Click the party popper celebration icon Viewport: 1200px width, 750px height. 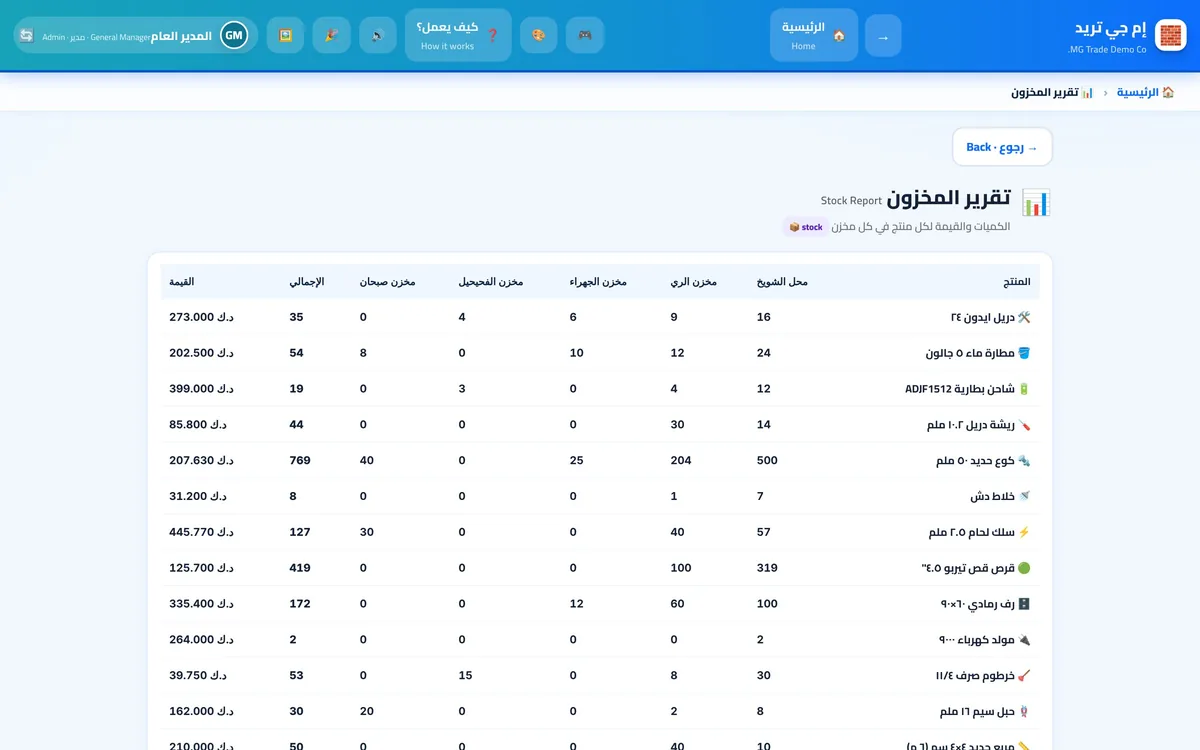click(x=331, y=35)
